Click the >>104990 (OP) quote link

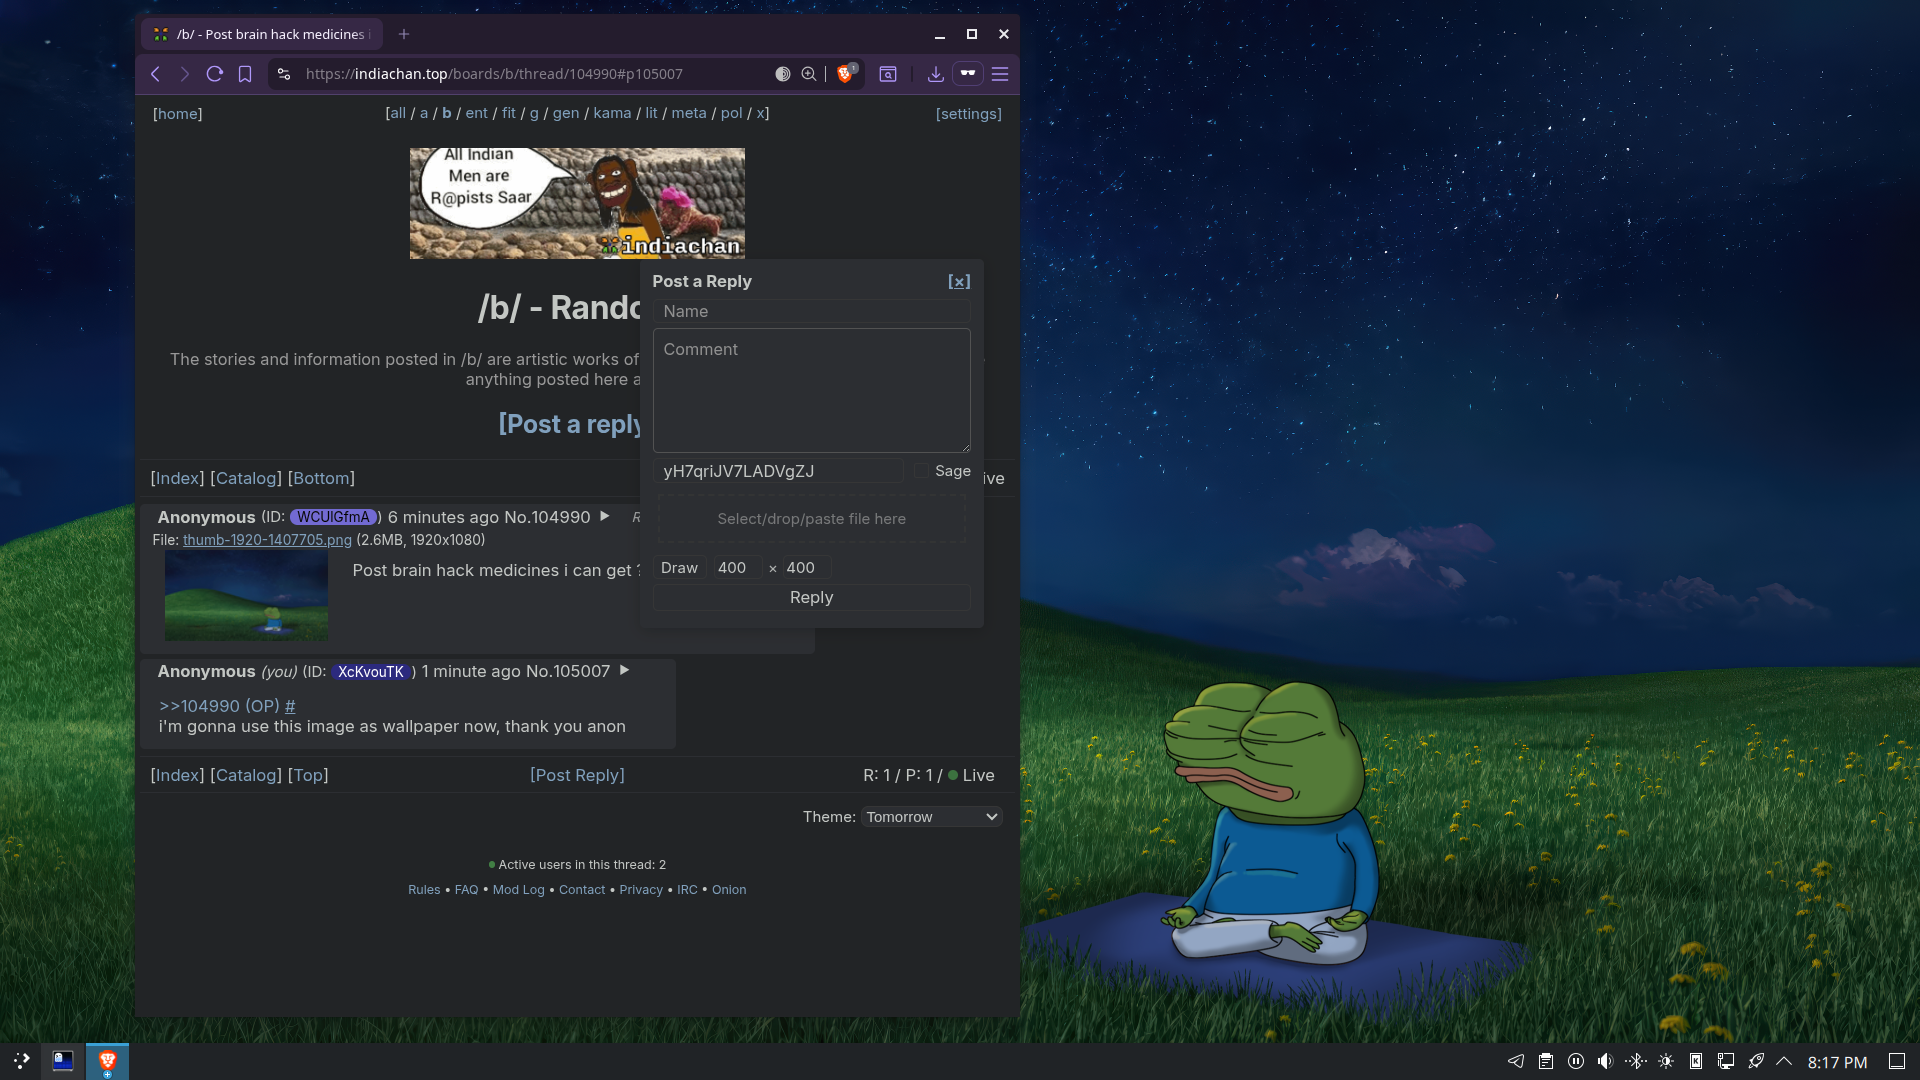pyautogui.click(x=219, y=706)
